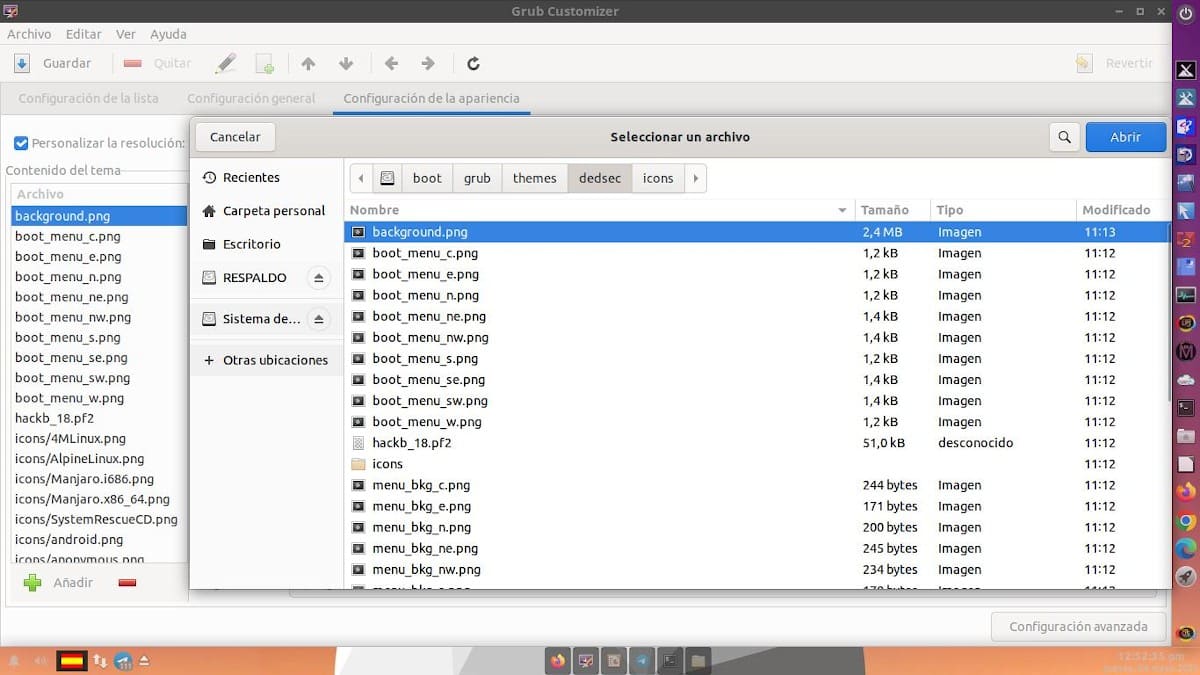Open the search magnifier in the file chooser

[1063, 137]
